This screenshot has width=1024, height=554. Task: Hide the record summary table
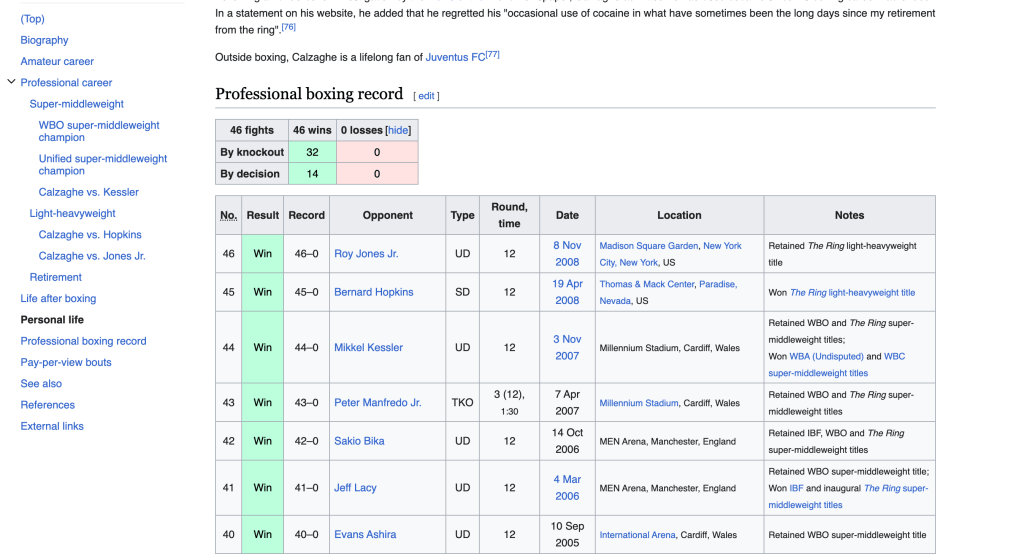[398, 130]
